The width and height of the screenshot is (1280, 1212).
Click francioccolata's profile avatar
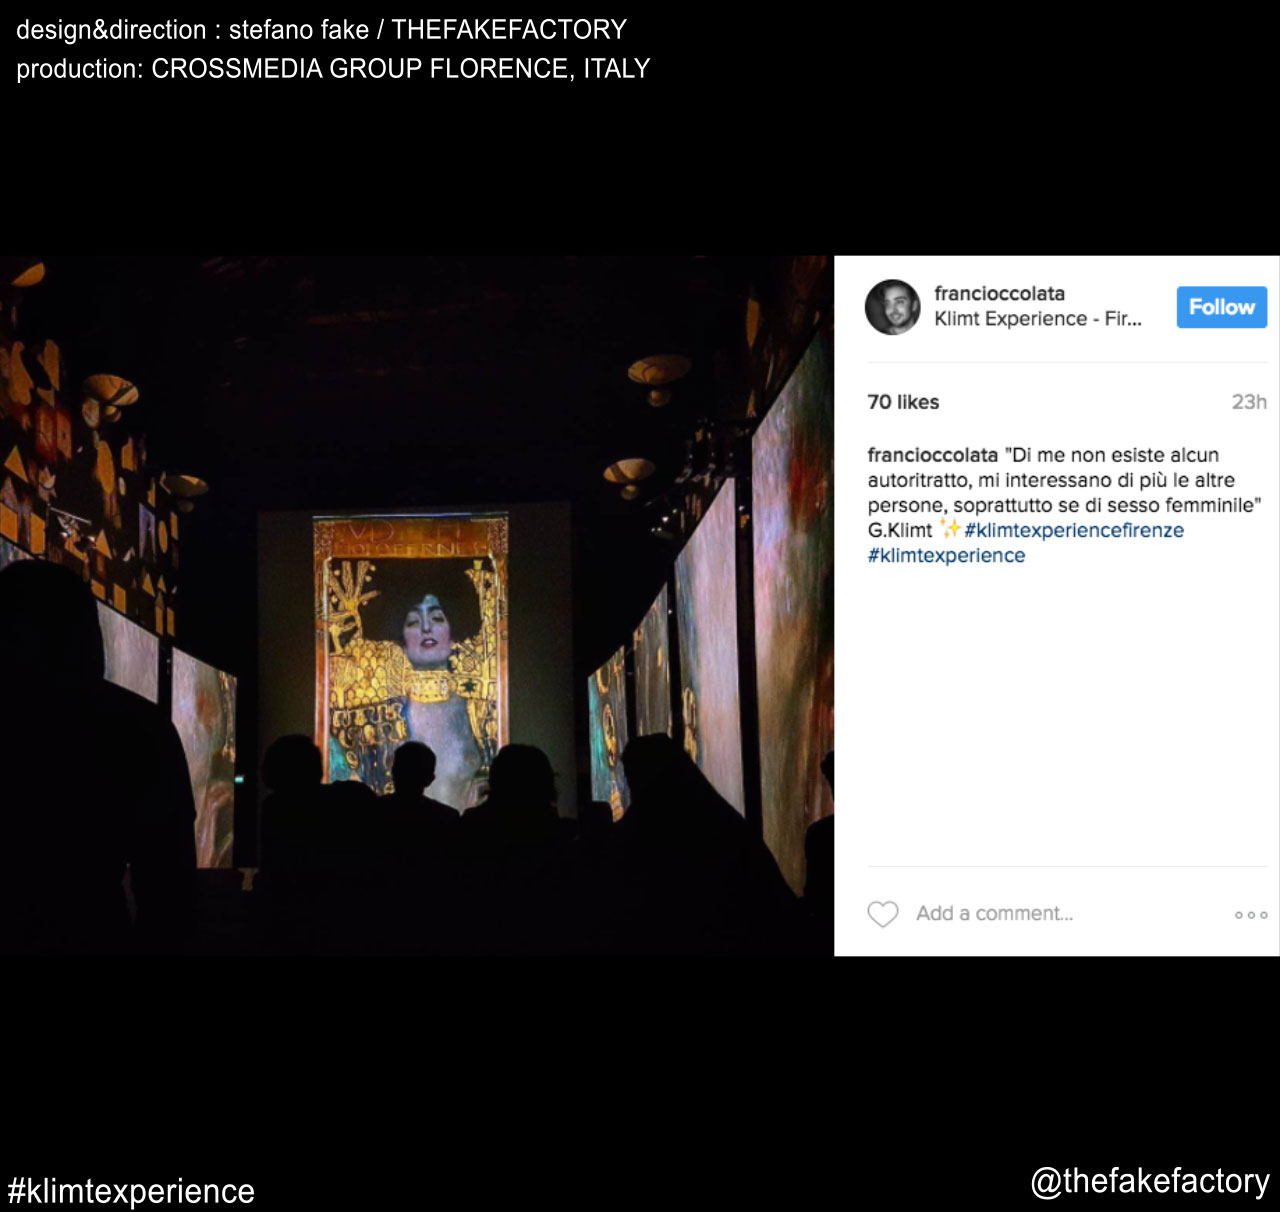coord(892,307)
